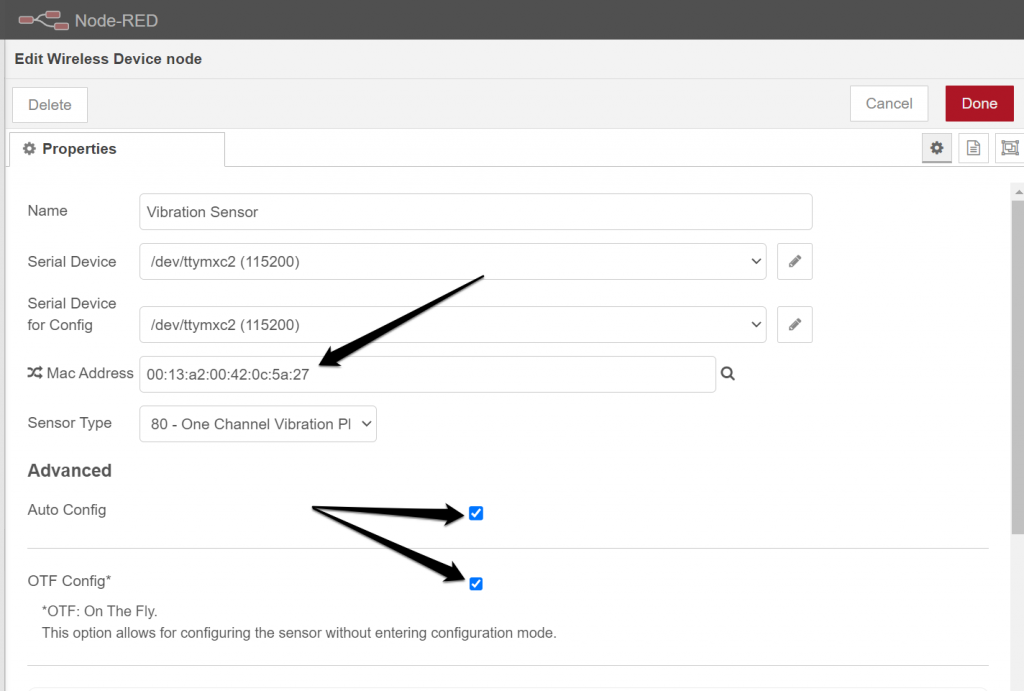
Task: Expand the Sensor Type dropdown
Action: 258,424
